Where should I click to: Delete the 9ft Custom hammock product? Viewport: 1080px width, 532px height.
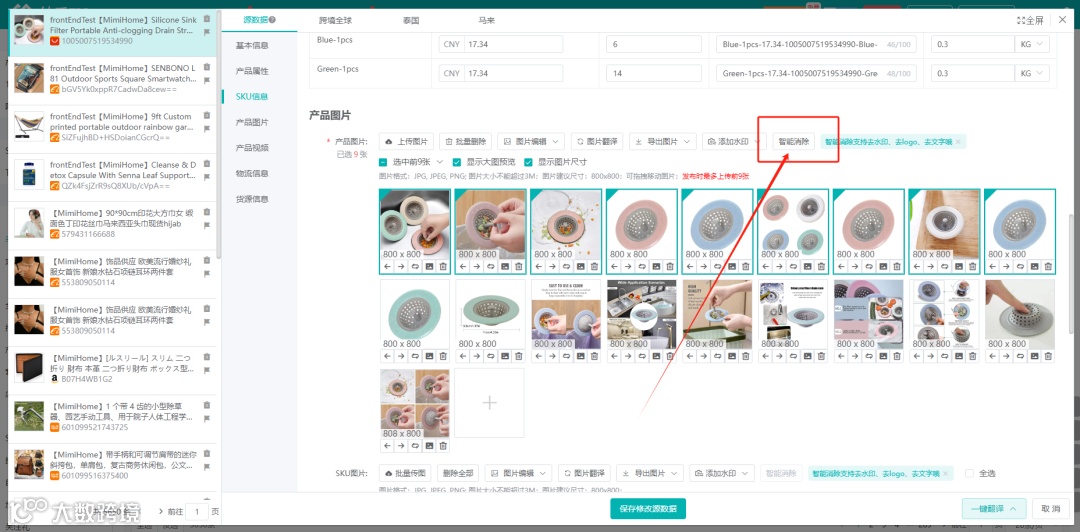coord(207,116)
